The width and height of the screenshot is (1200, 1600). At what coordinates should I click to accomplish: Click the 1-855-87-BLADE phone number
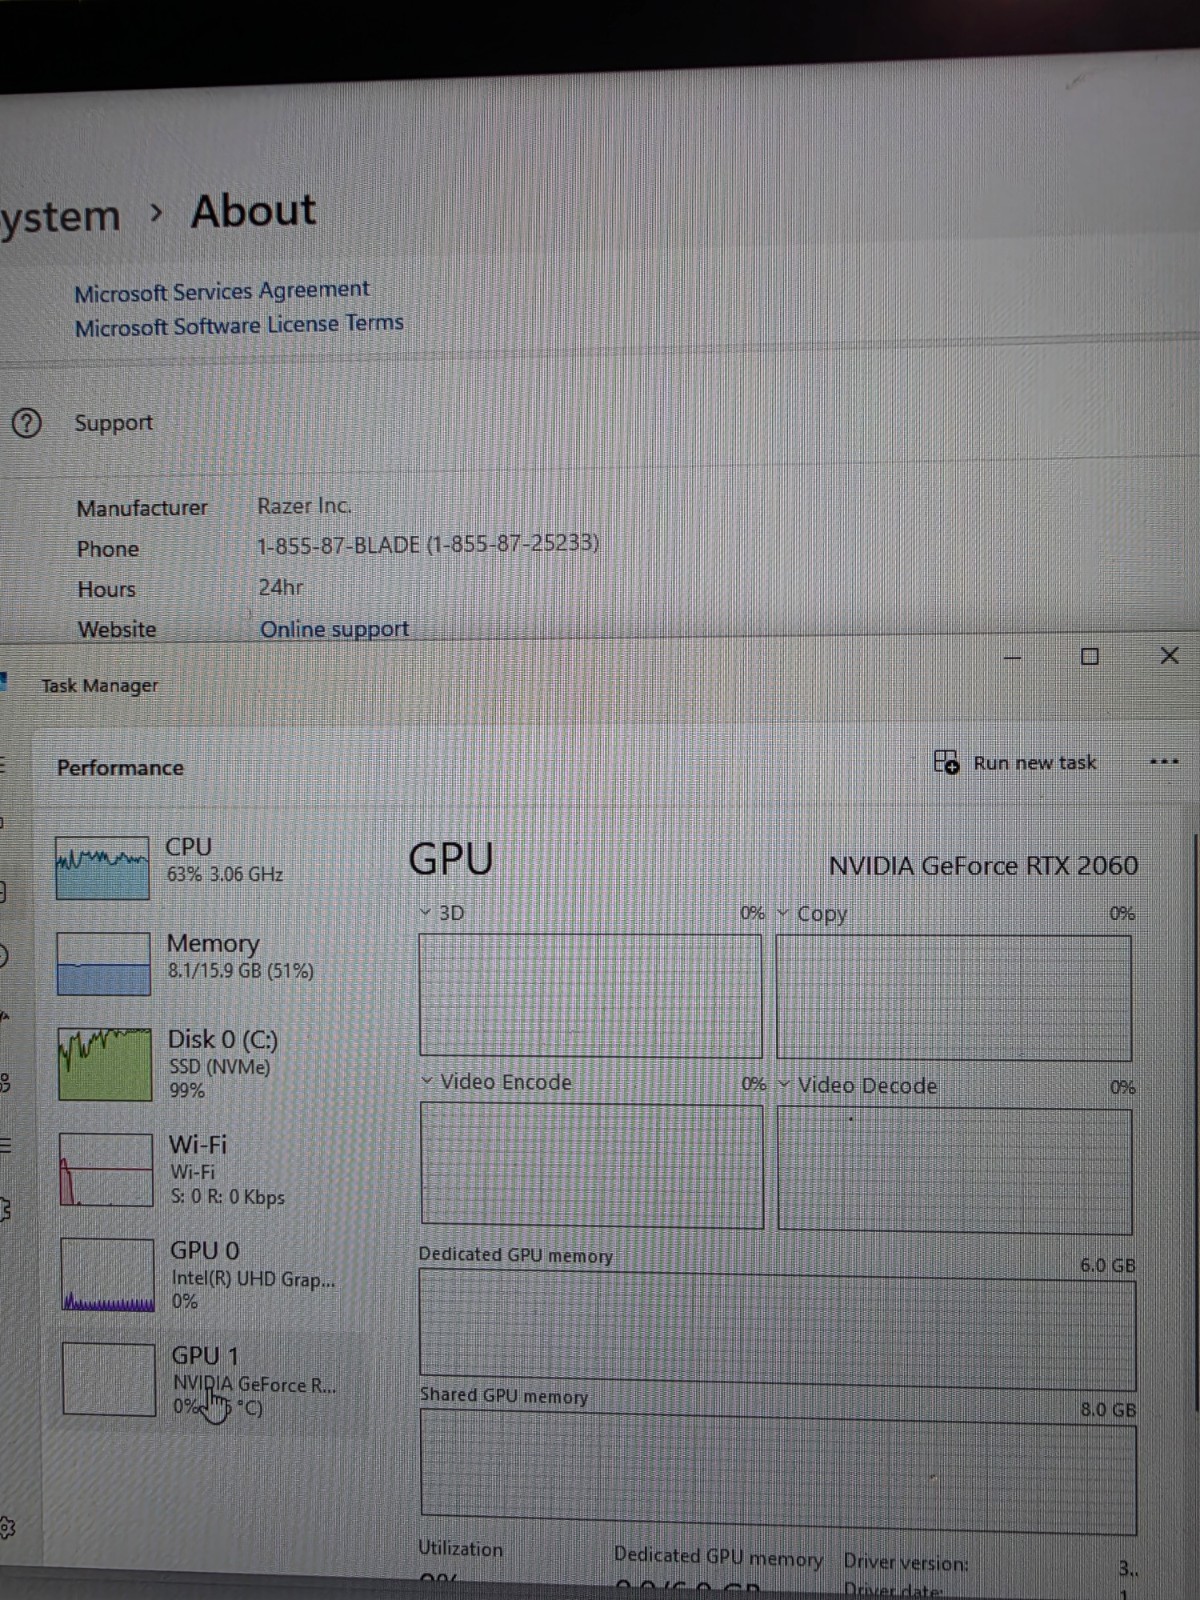coord(428,545)
